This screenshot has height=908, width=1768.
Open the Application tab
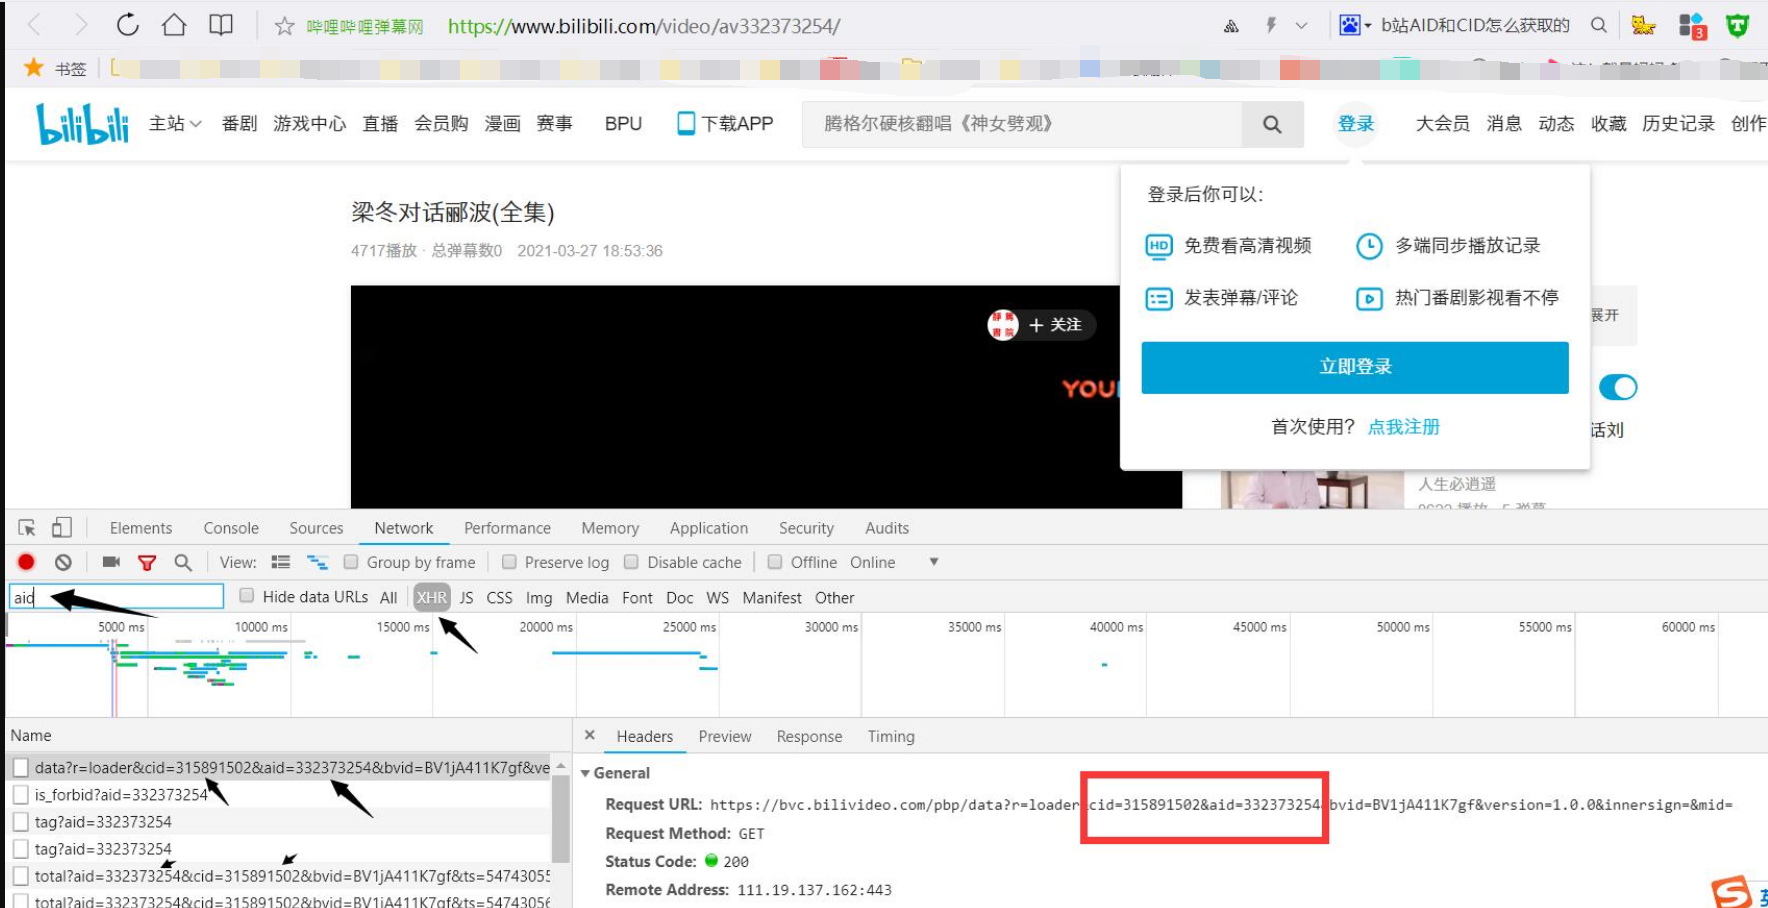709,528
